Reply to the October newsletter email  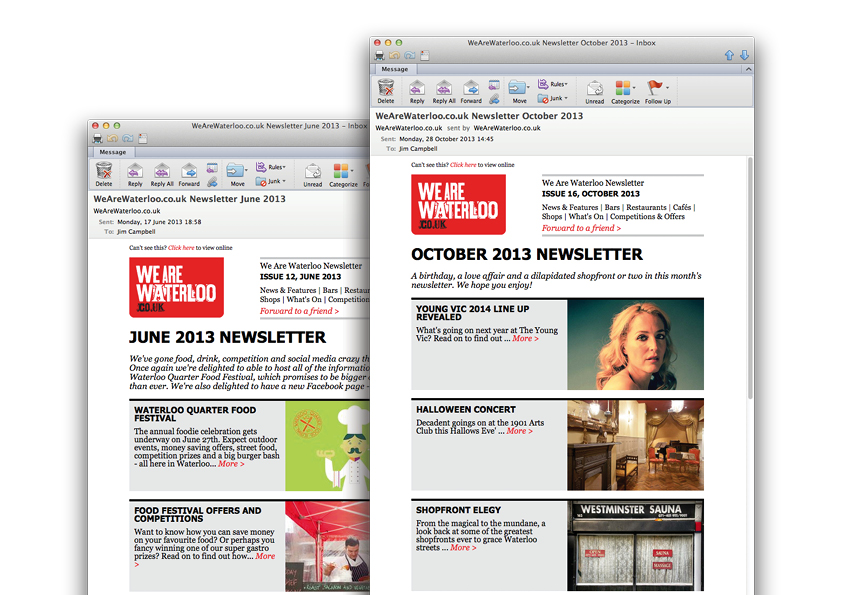coord(417,91)
